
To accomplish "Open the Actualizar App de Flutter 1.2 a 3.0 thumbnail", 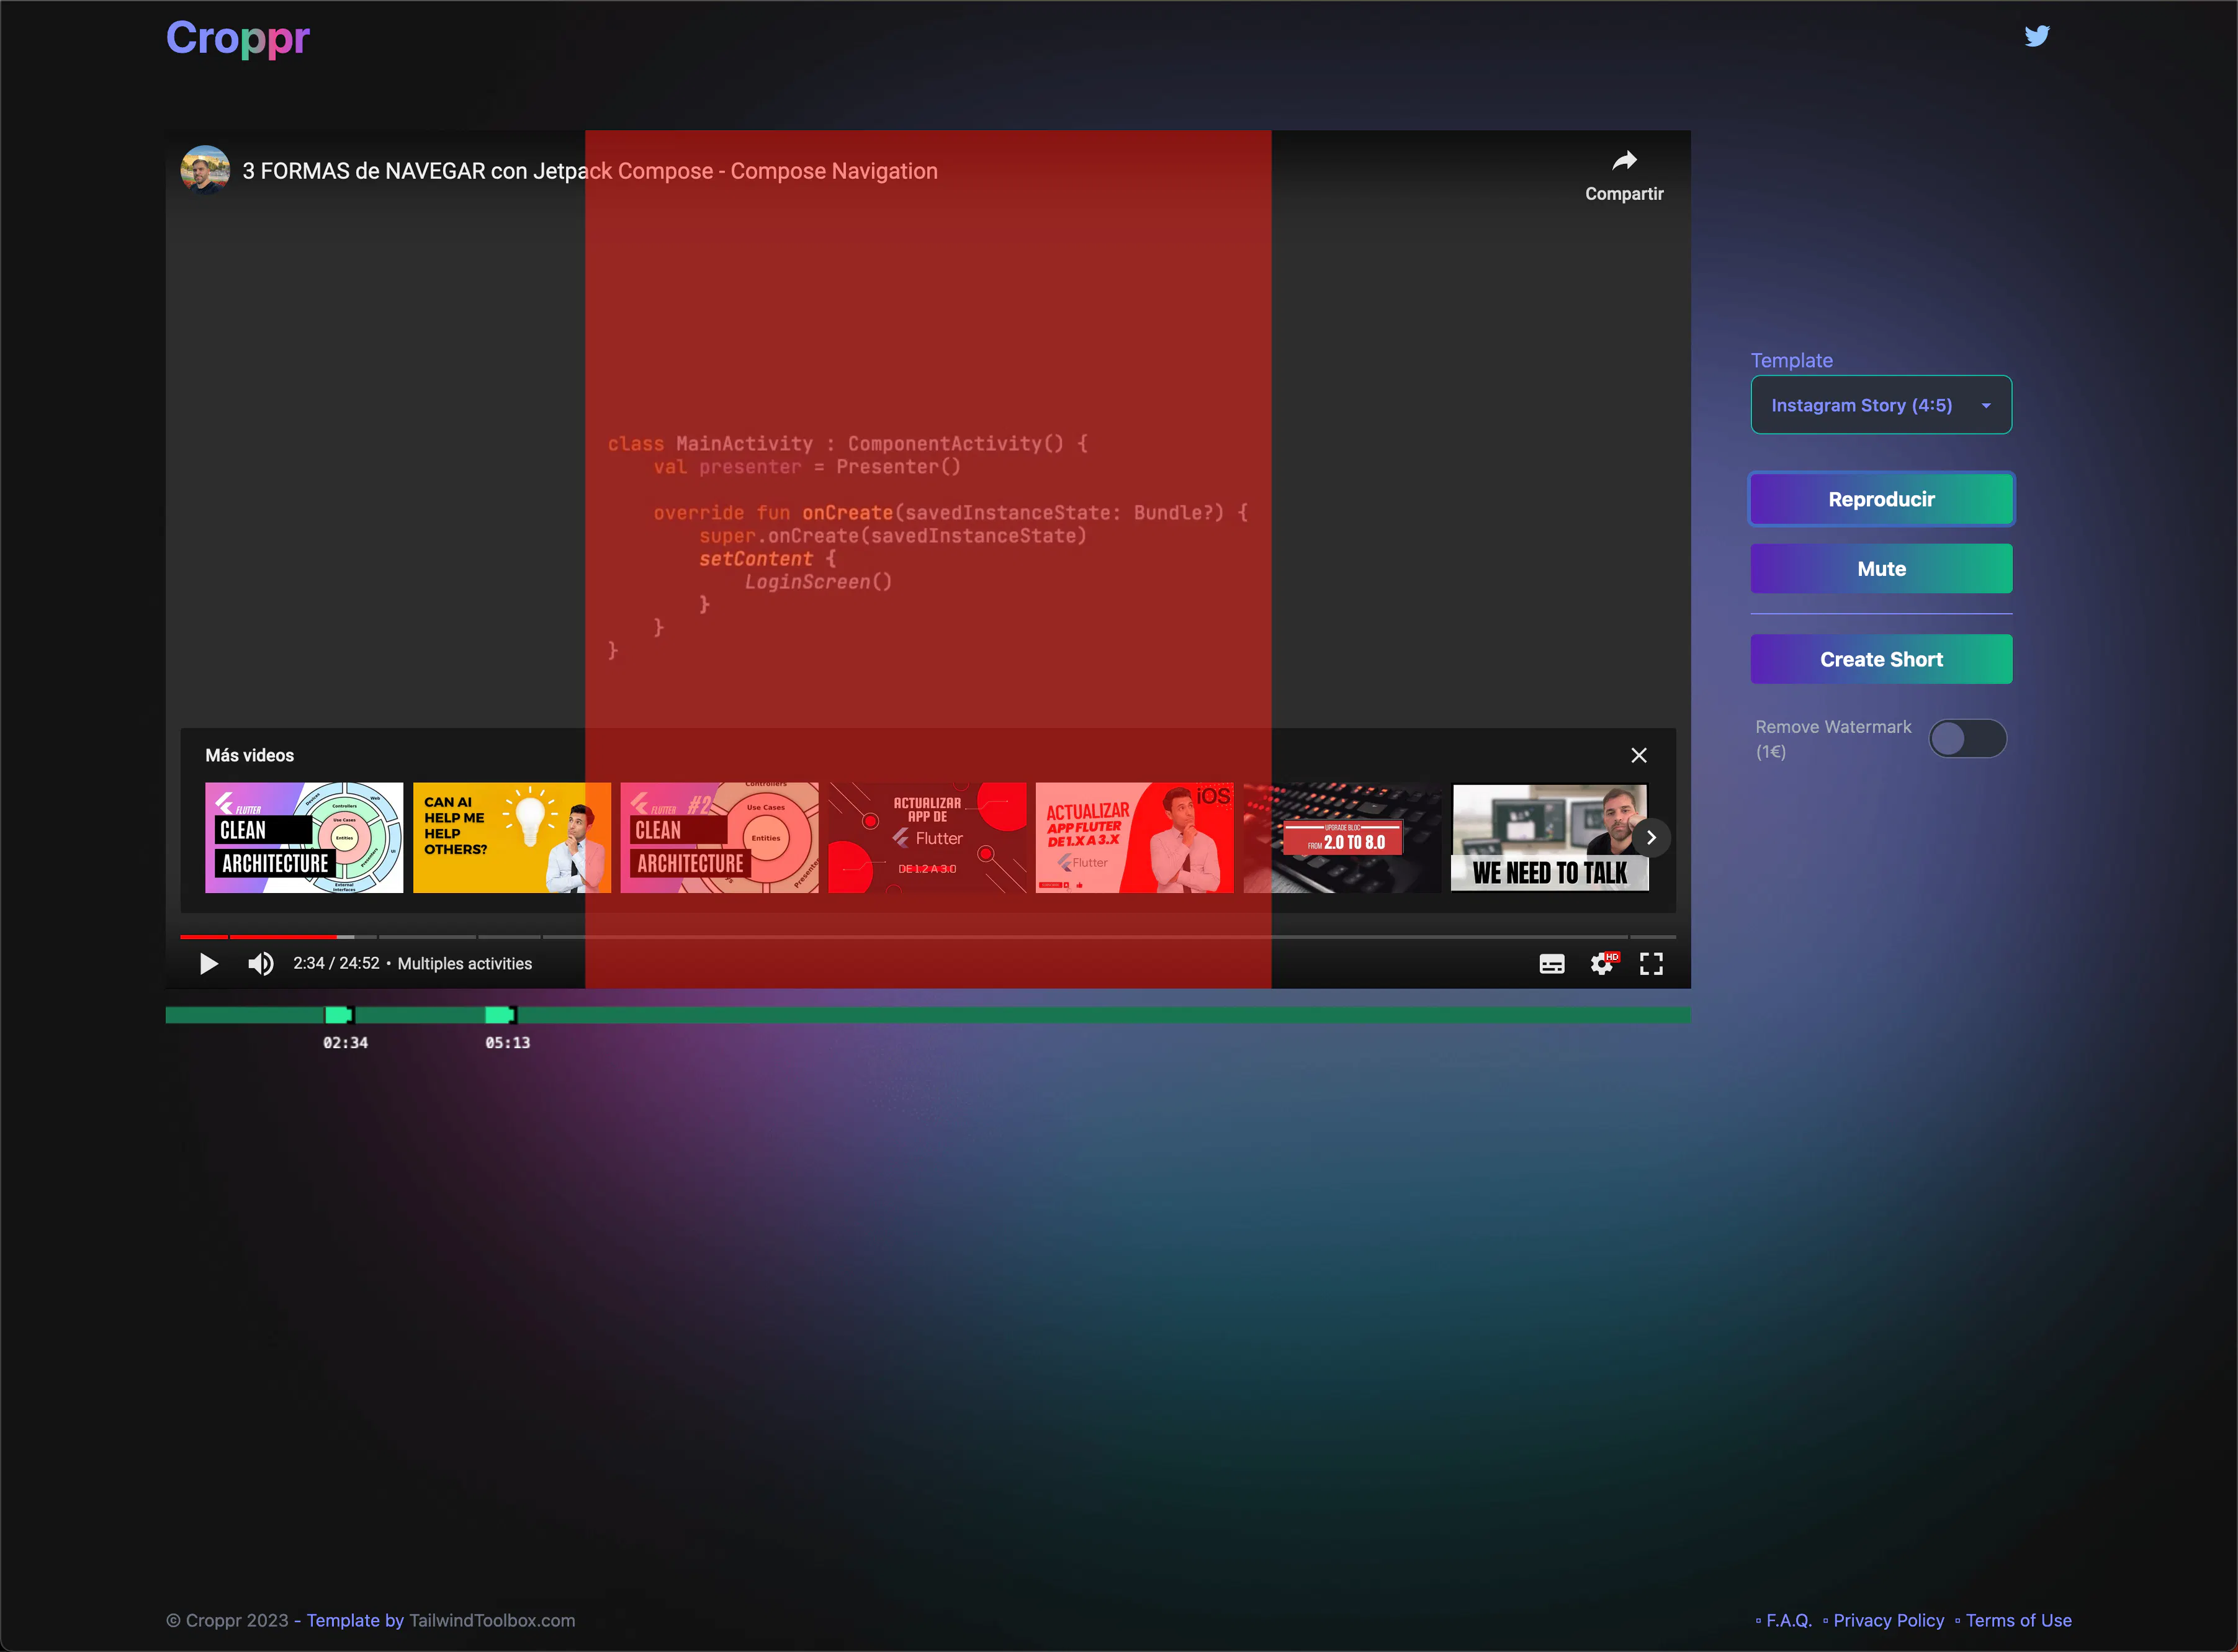I will 927,837.
